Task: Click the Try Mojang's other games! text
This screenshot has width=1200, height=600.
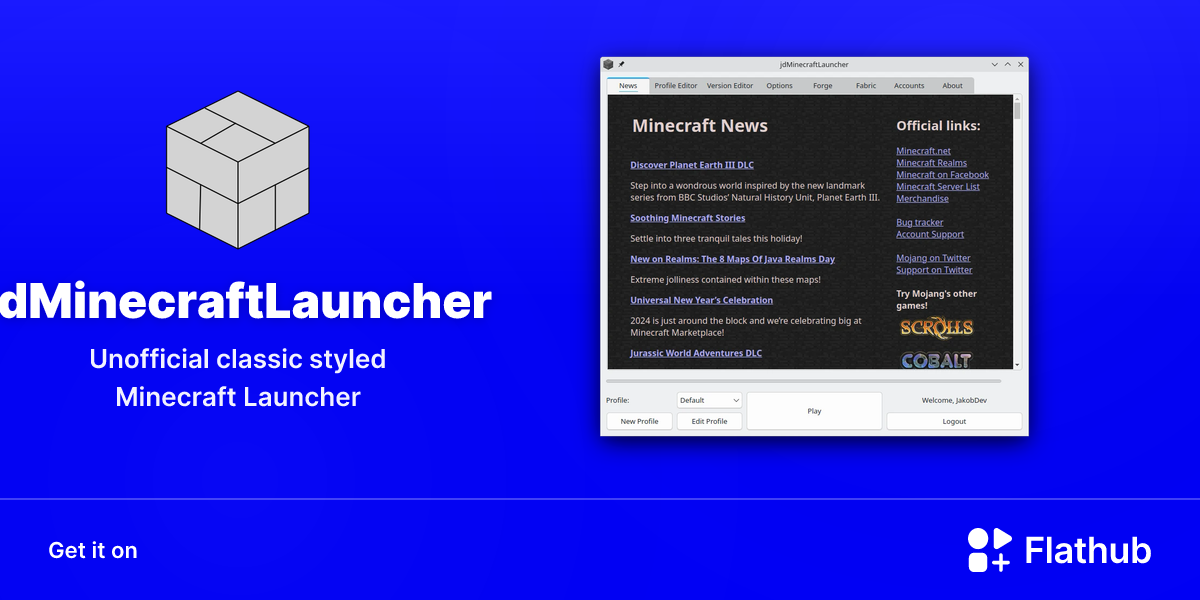Action: 937,300
